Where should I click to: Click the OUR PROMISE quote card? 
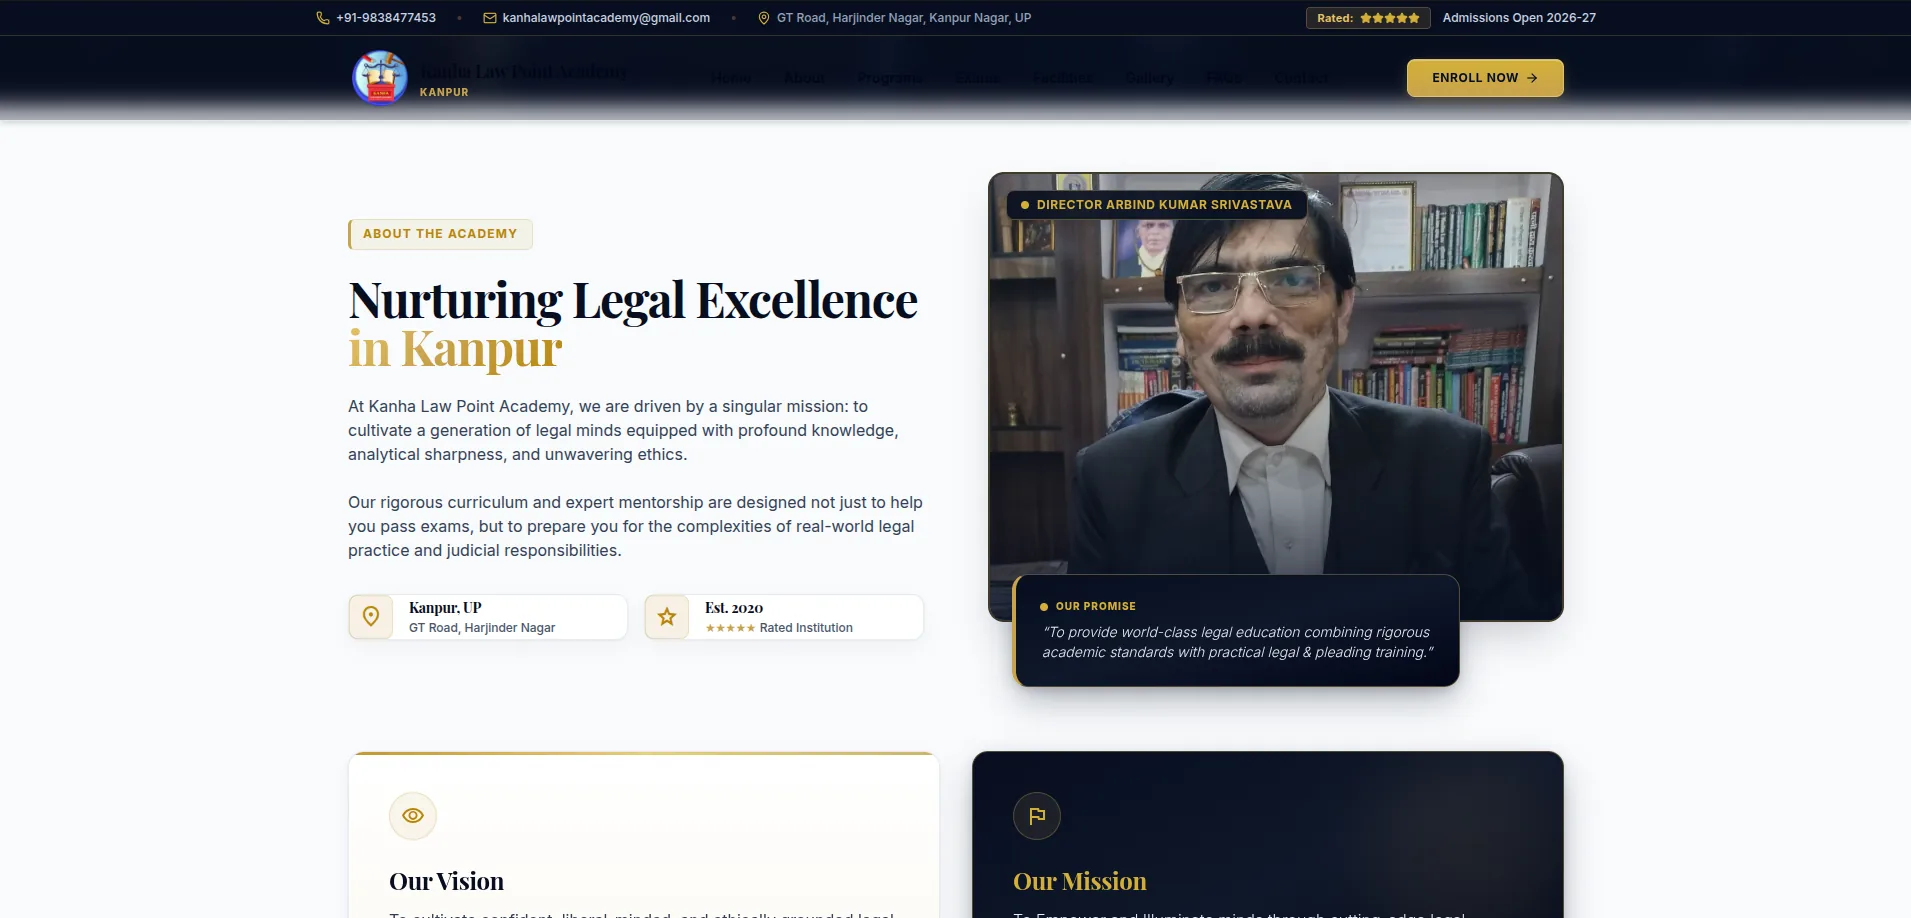(1236, 630)
